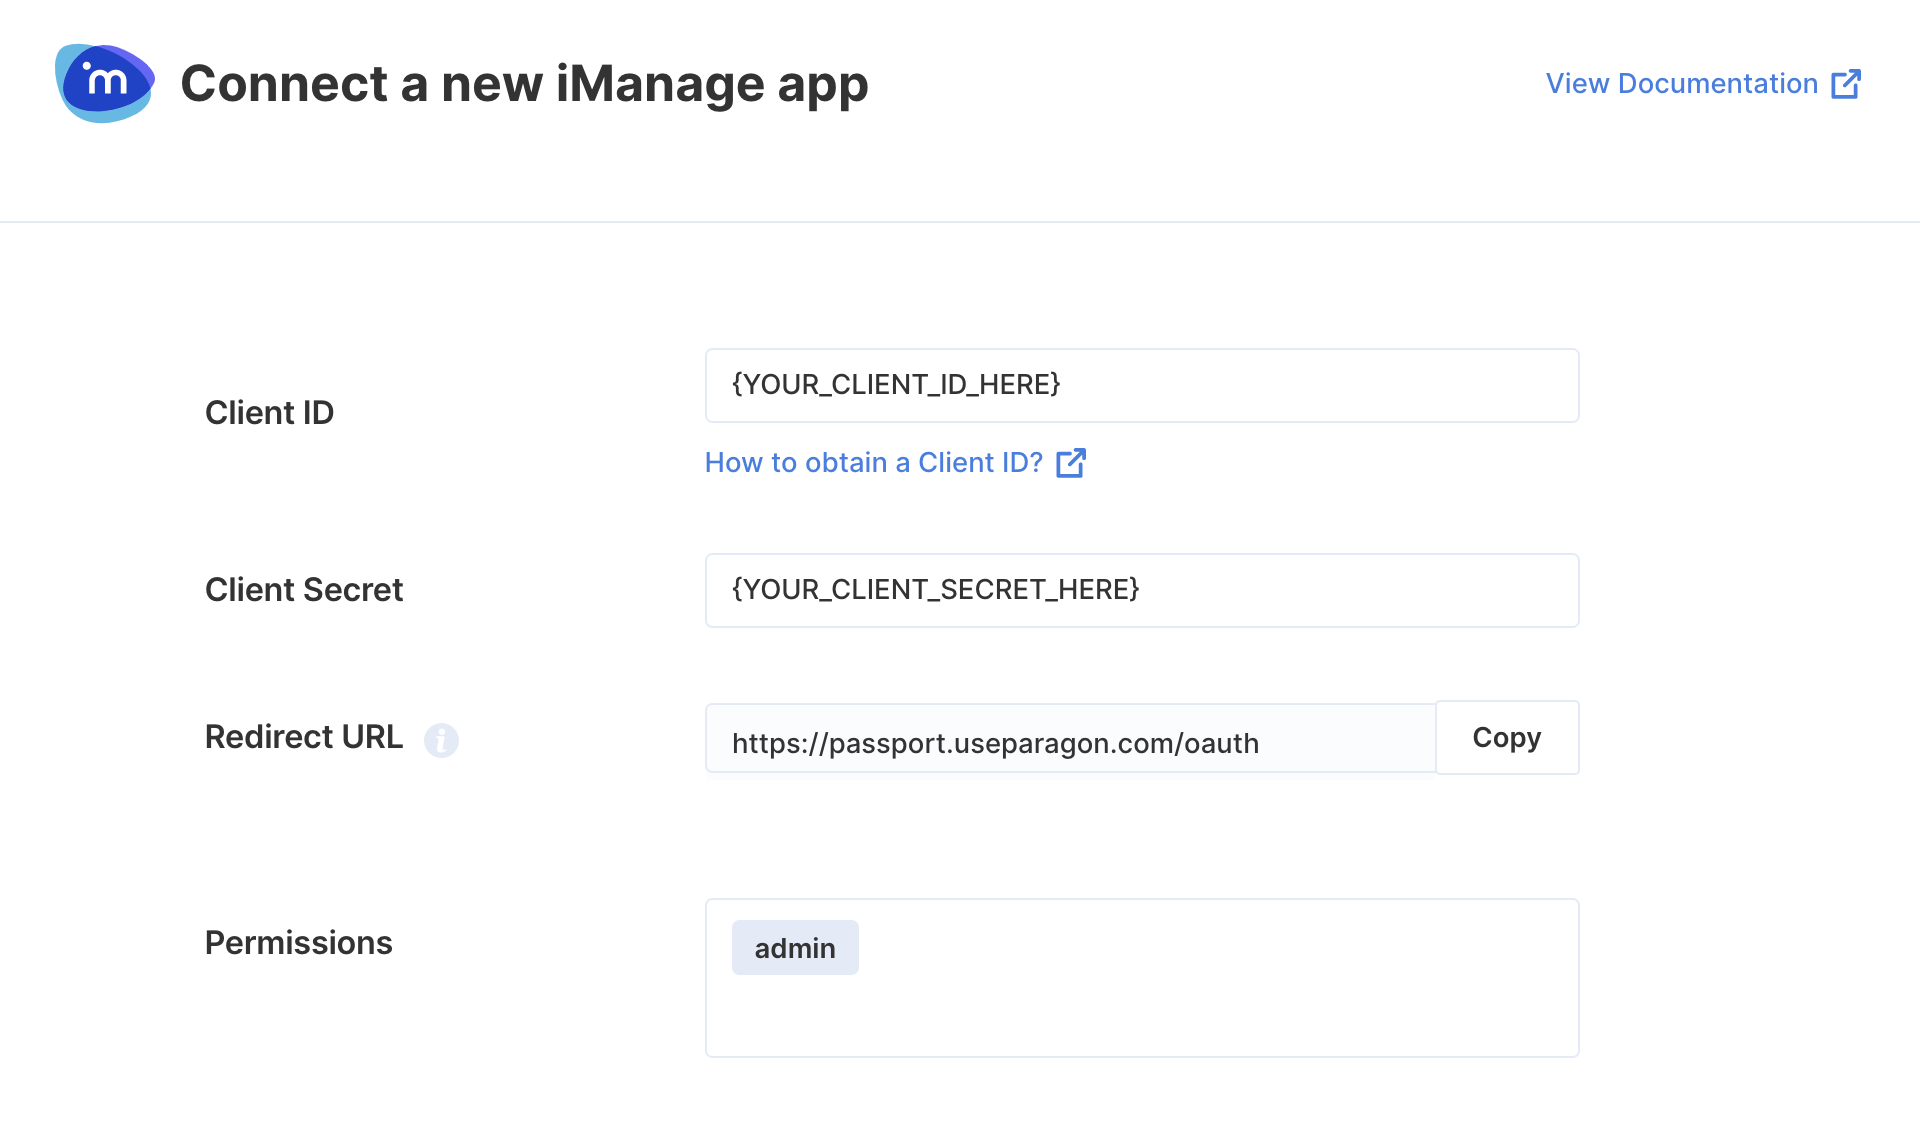1920x1138 pixels.
Task: Copy the Redirect URL with Copy button
Action: click(x=1507, y=738)
